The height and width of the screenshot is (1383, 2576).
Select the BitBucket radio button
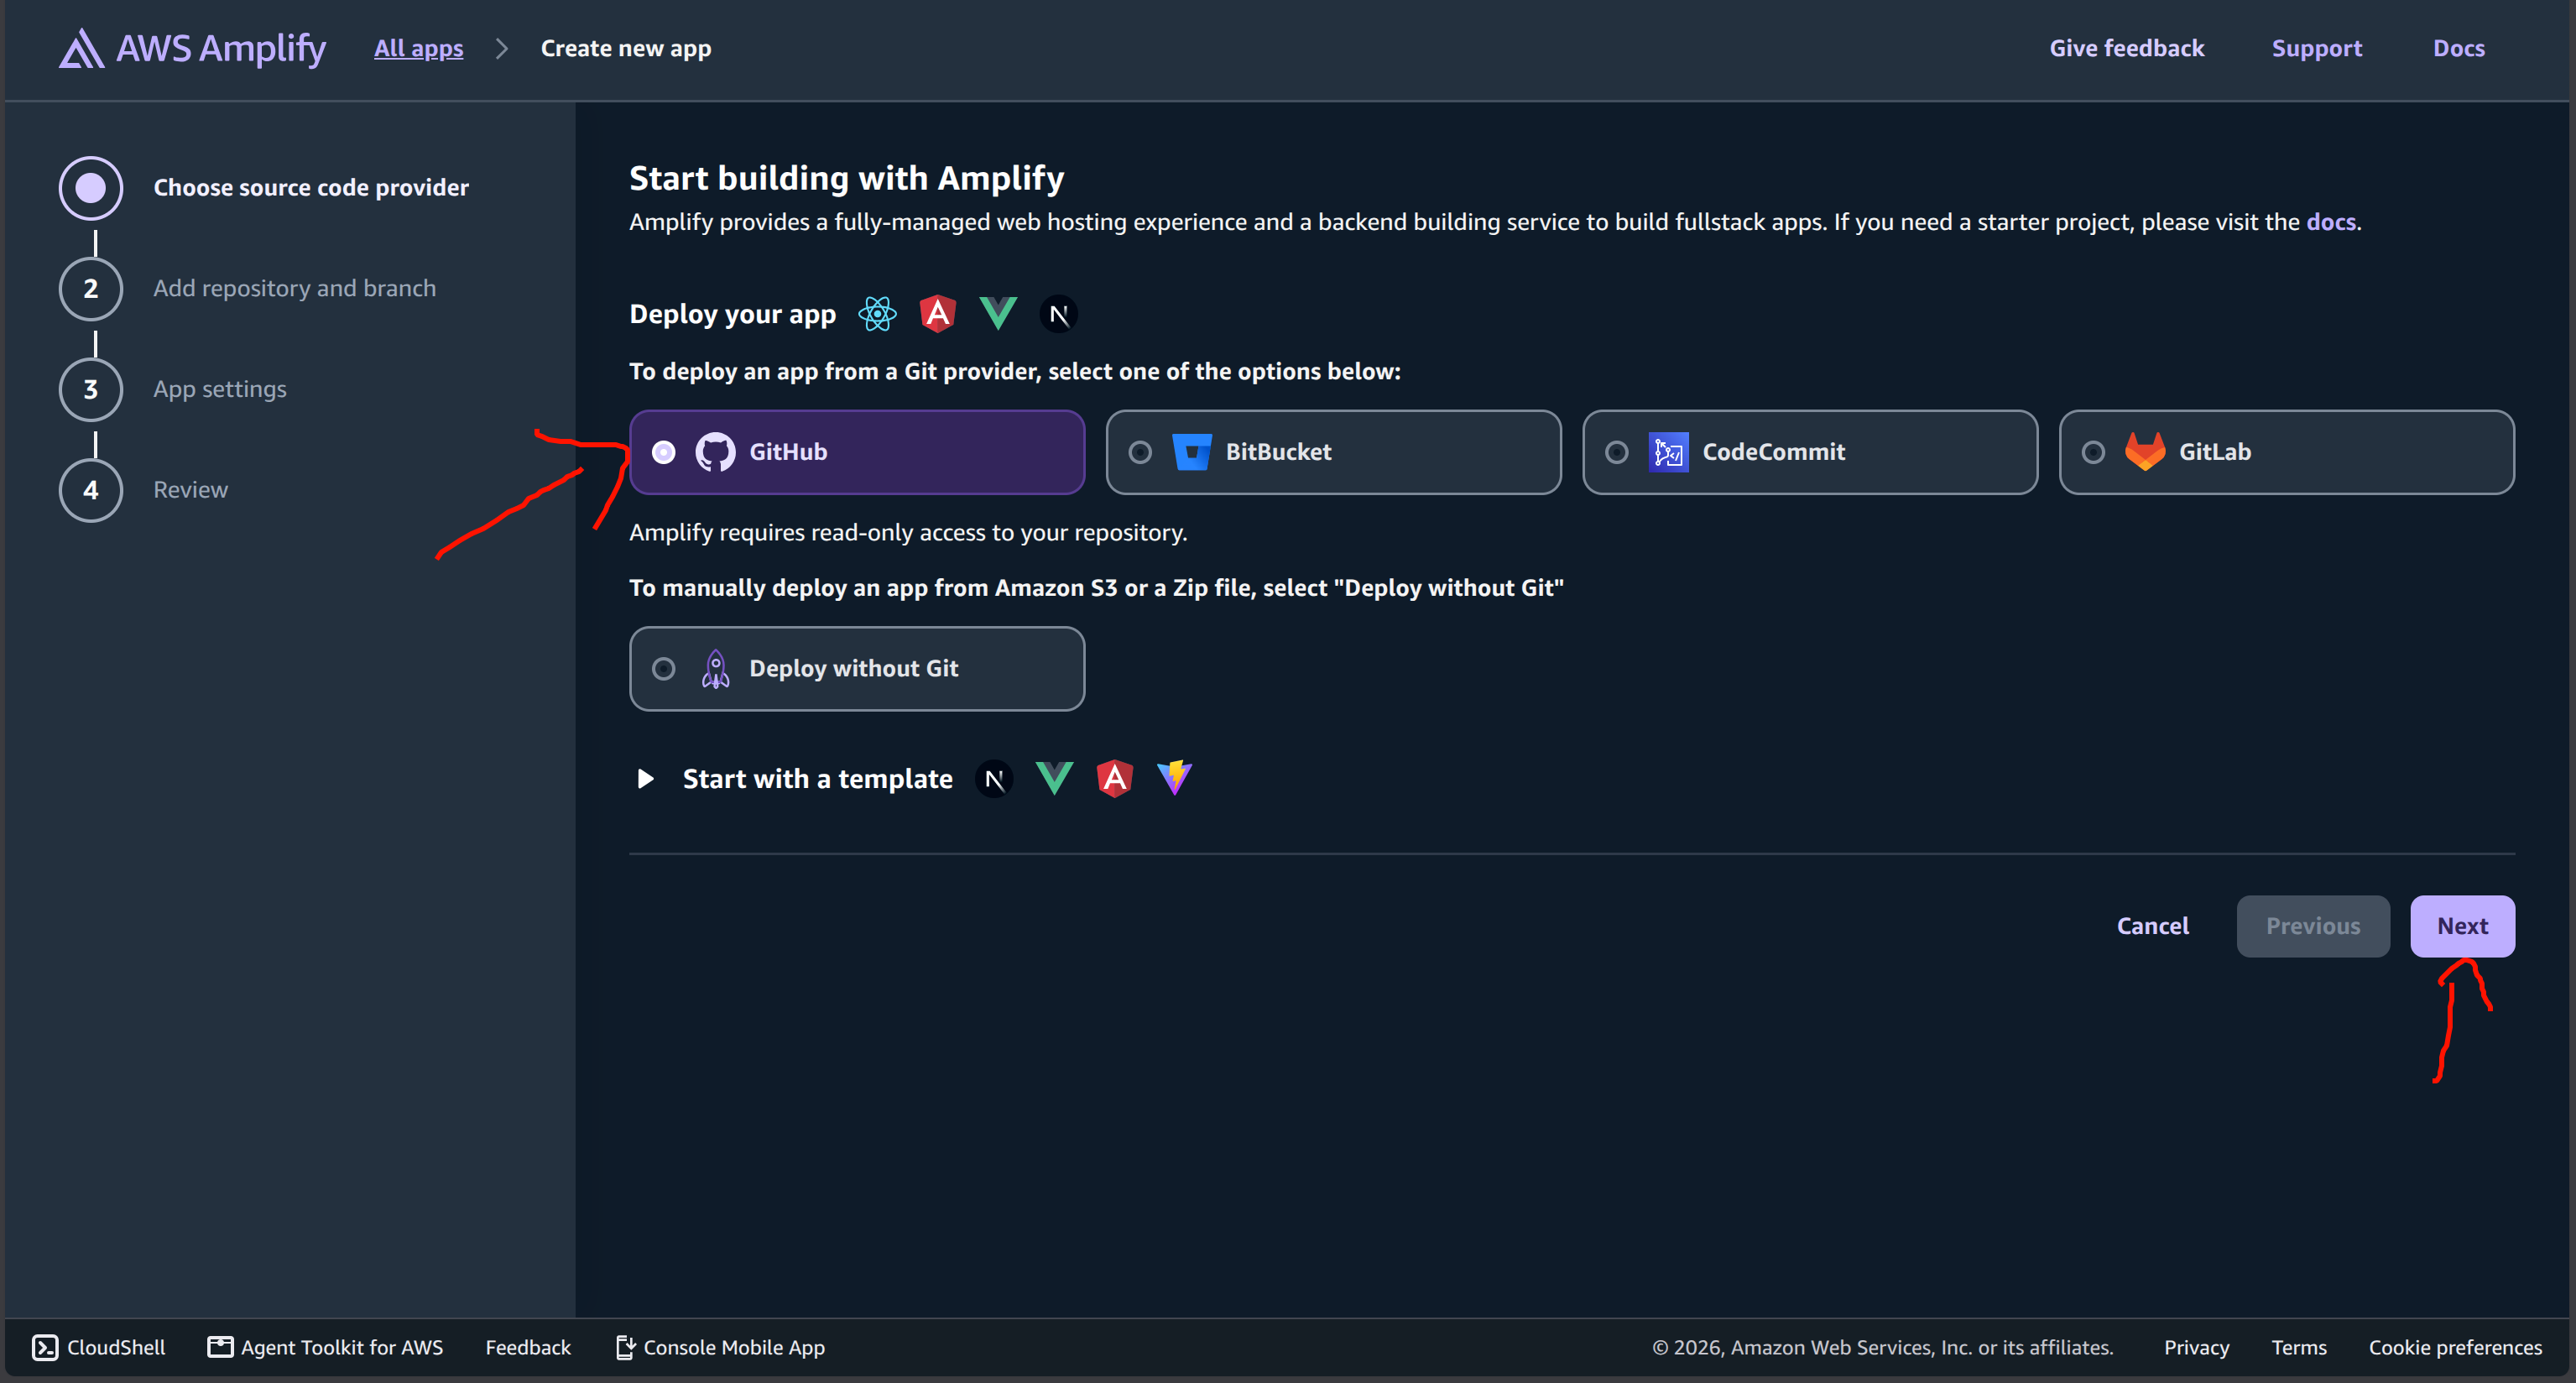1140,452
